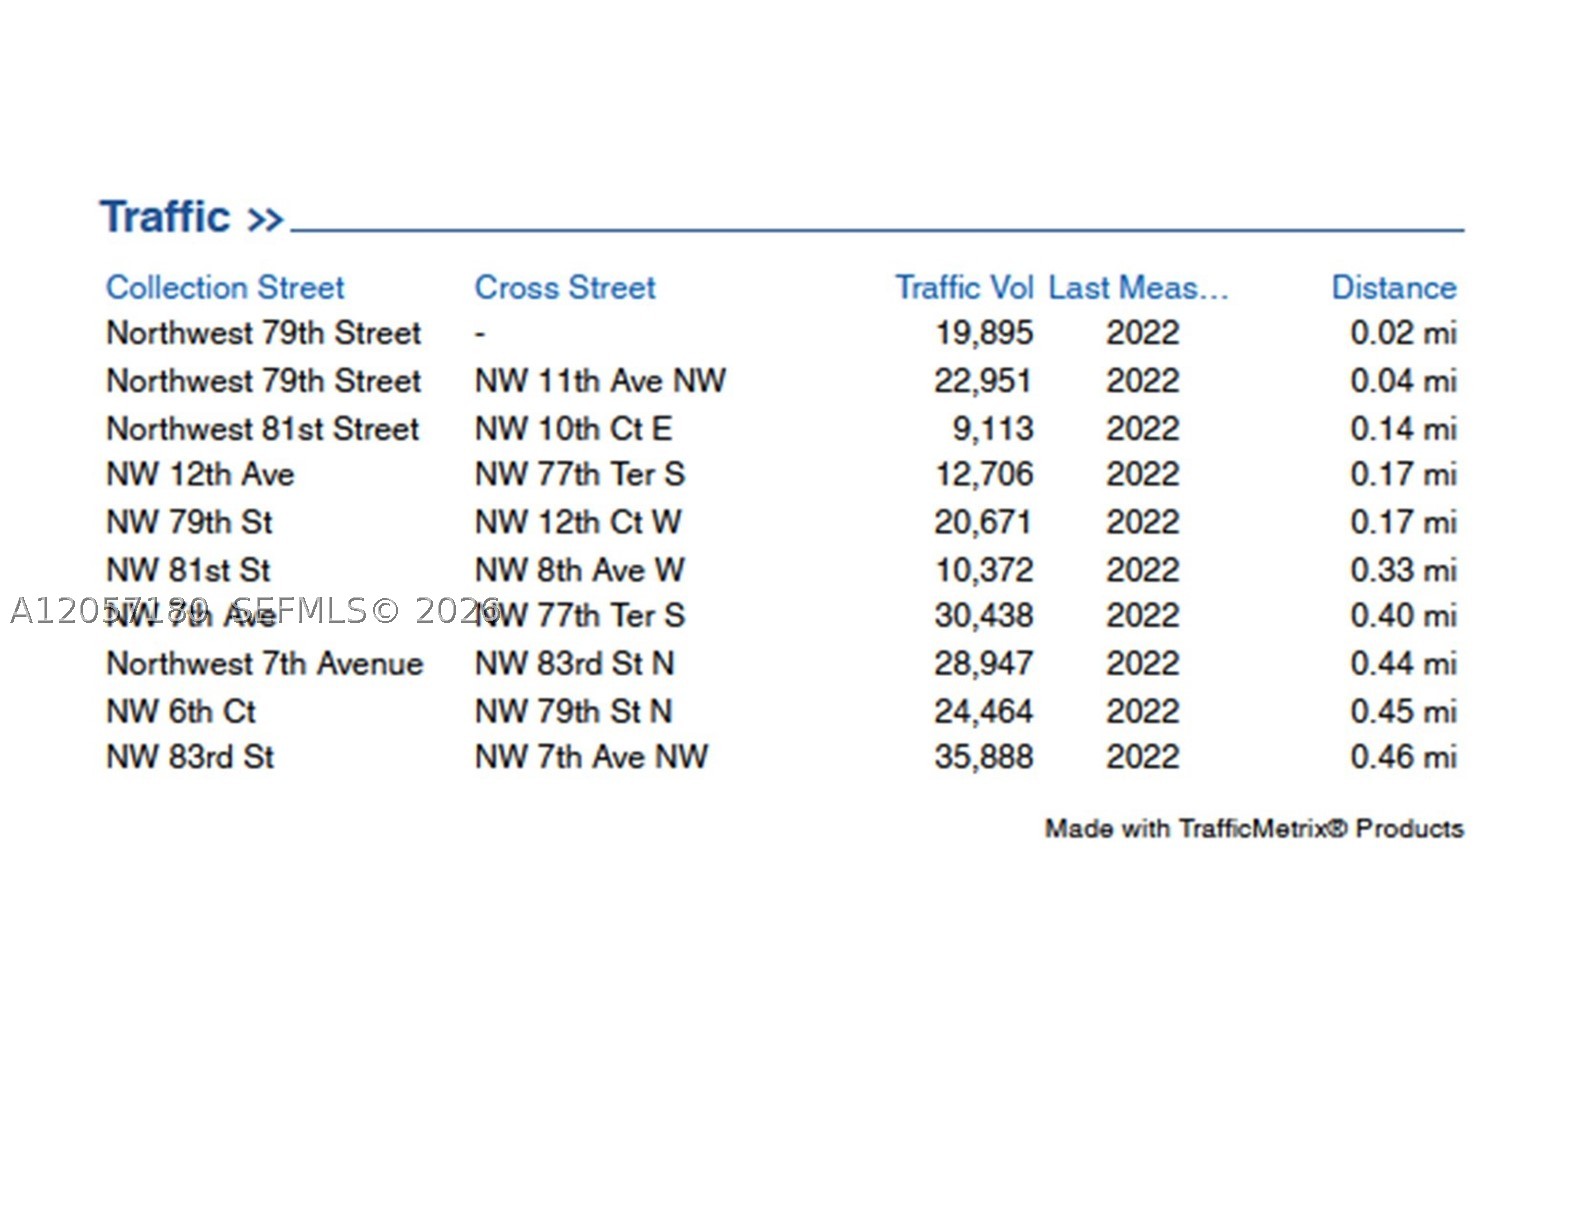Sort by Collection Street column header
This screenshot has height=1217, width=1576.
pos(225,288)
